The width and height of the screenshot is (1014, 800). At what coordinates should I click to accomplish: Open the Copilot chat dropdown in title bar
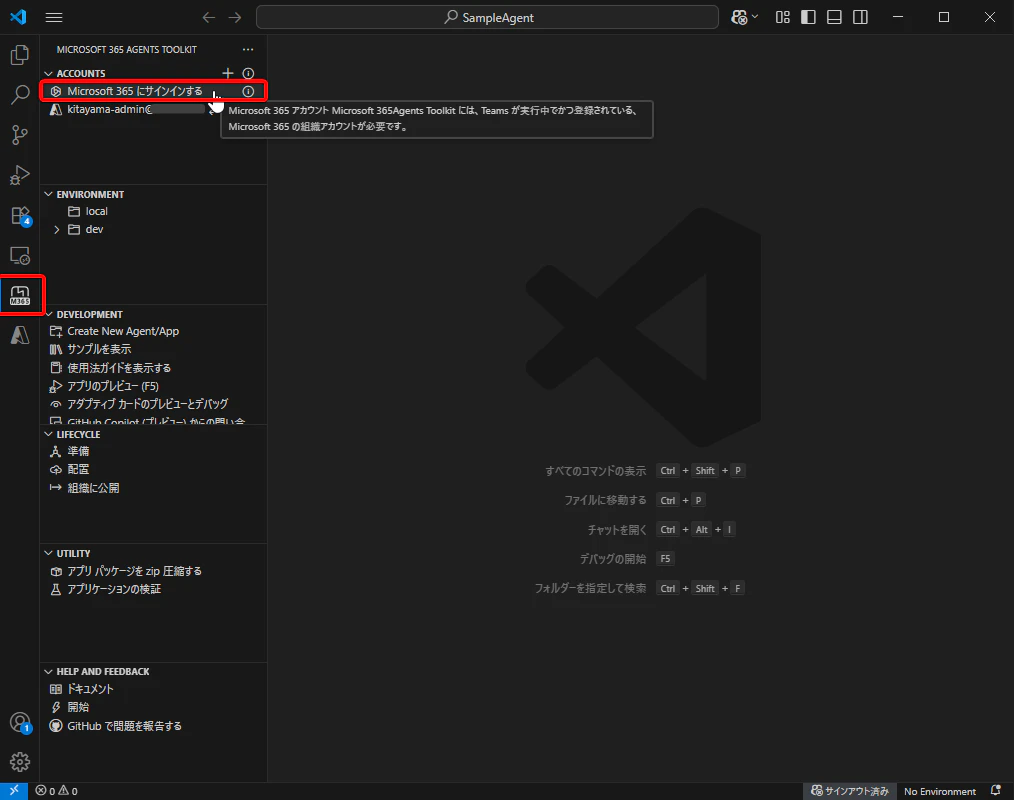pyautogui.click(x=744, y=17)
